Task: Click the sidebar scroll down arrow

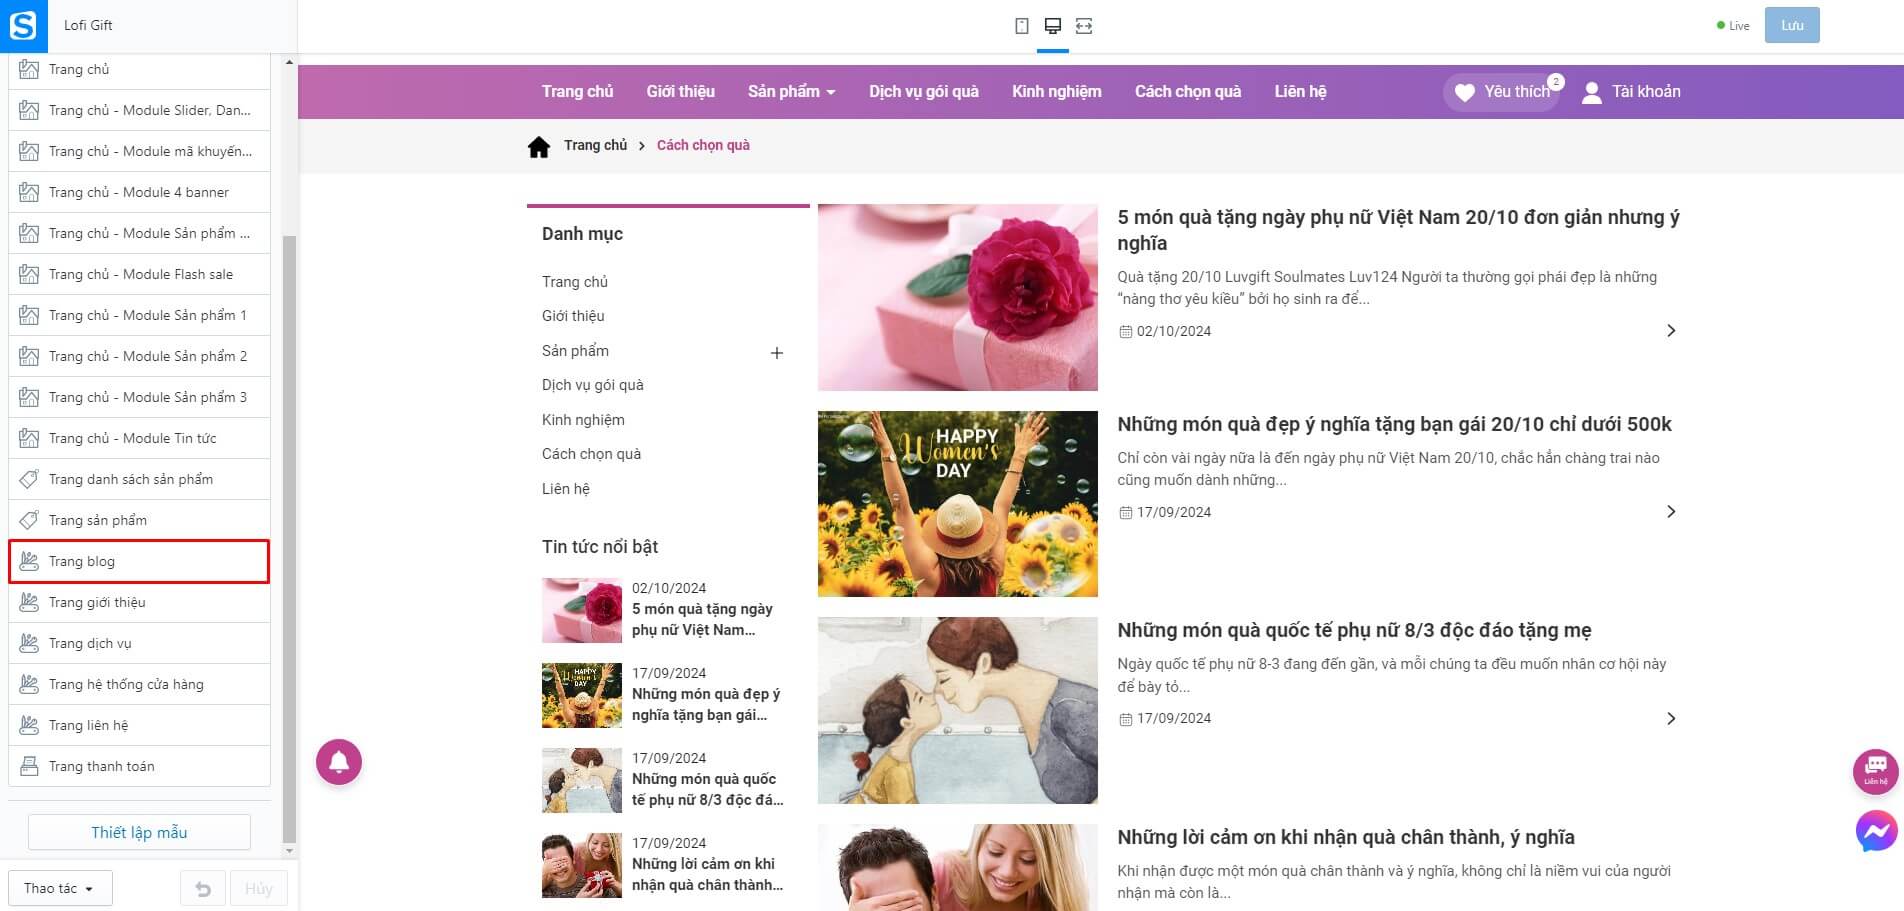Action: click(289, 851)
